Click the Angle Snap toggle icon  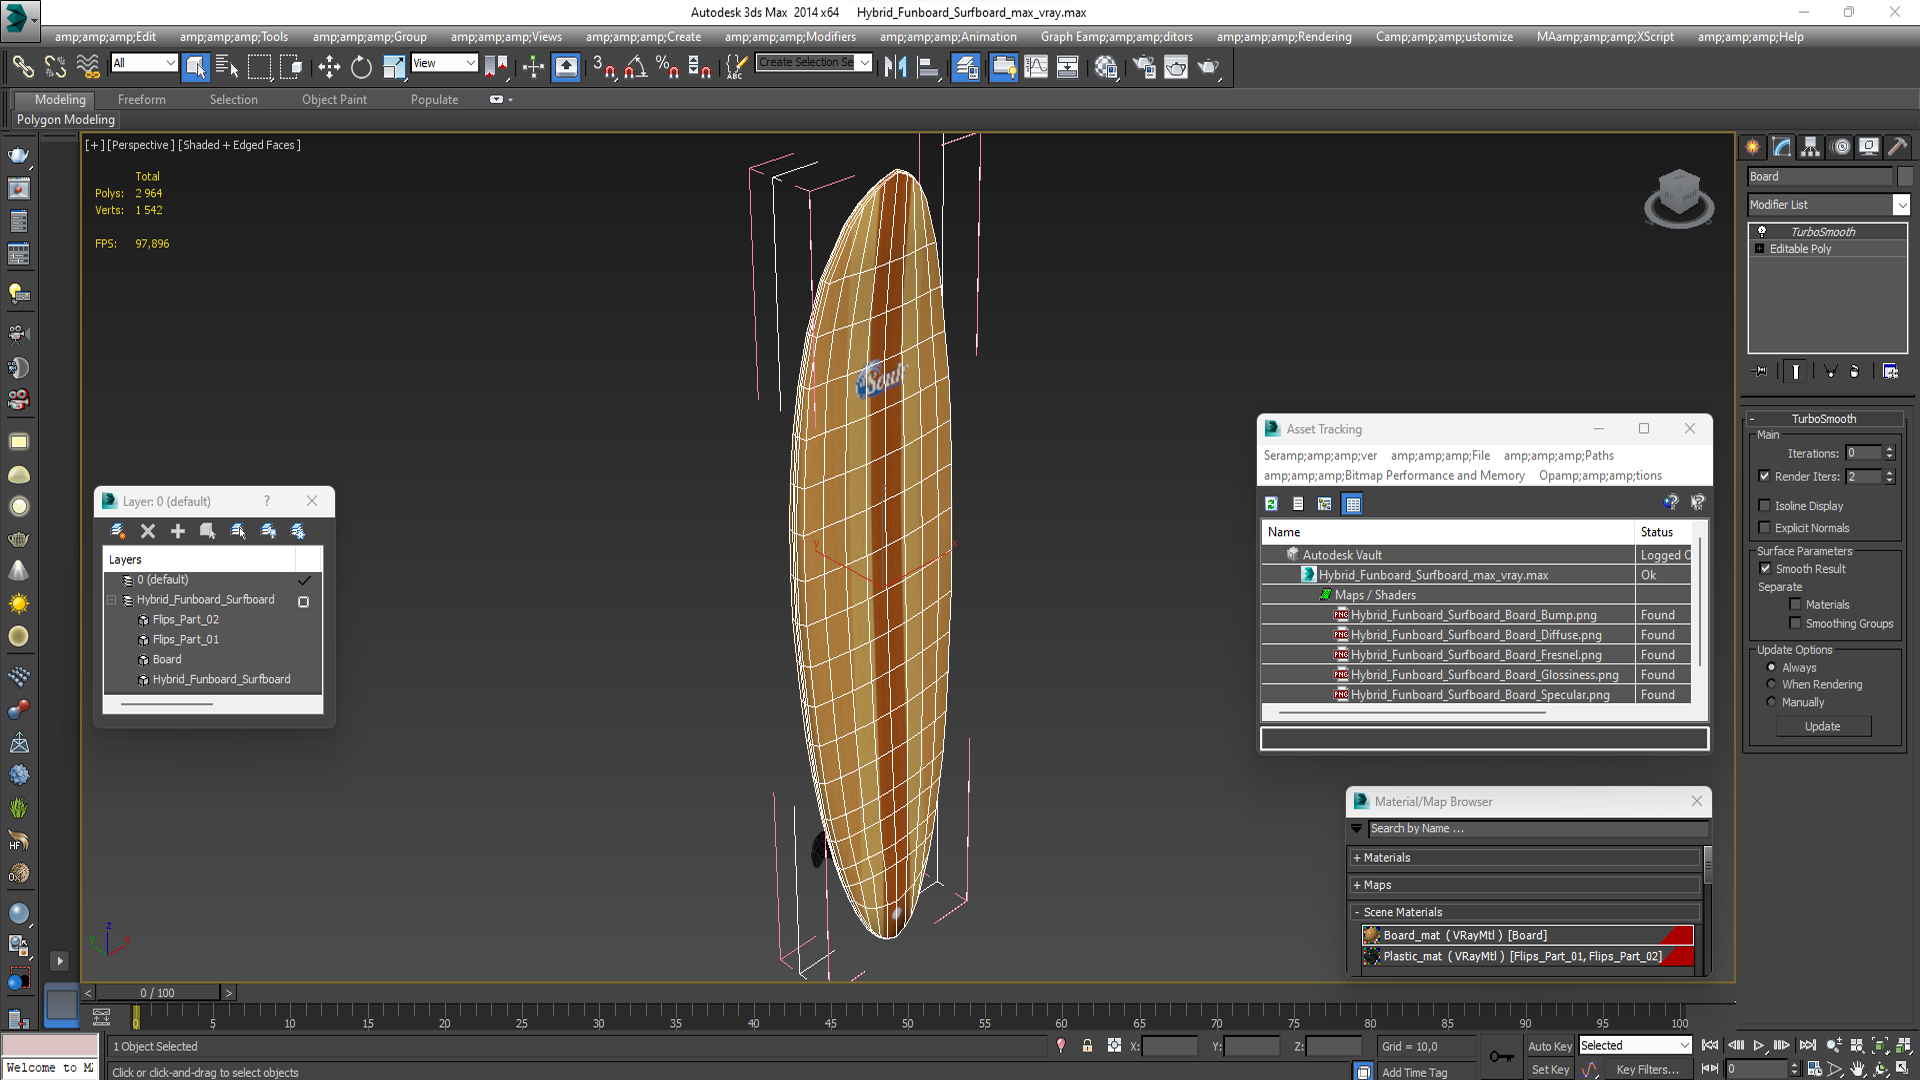tap(636, 67)
